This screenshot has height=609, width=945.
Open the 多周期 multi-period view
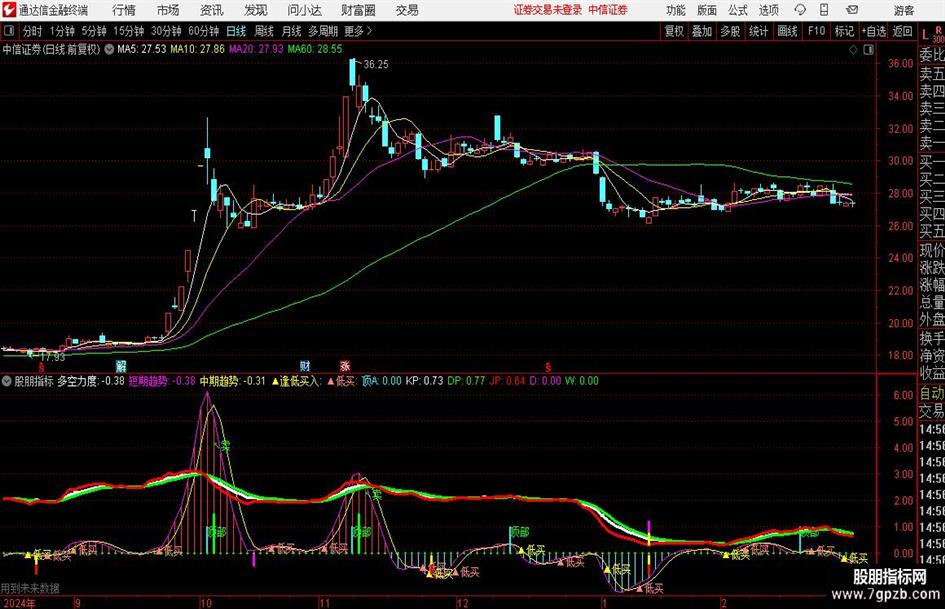[322, 31]
